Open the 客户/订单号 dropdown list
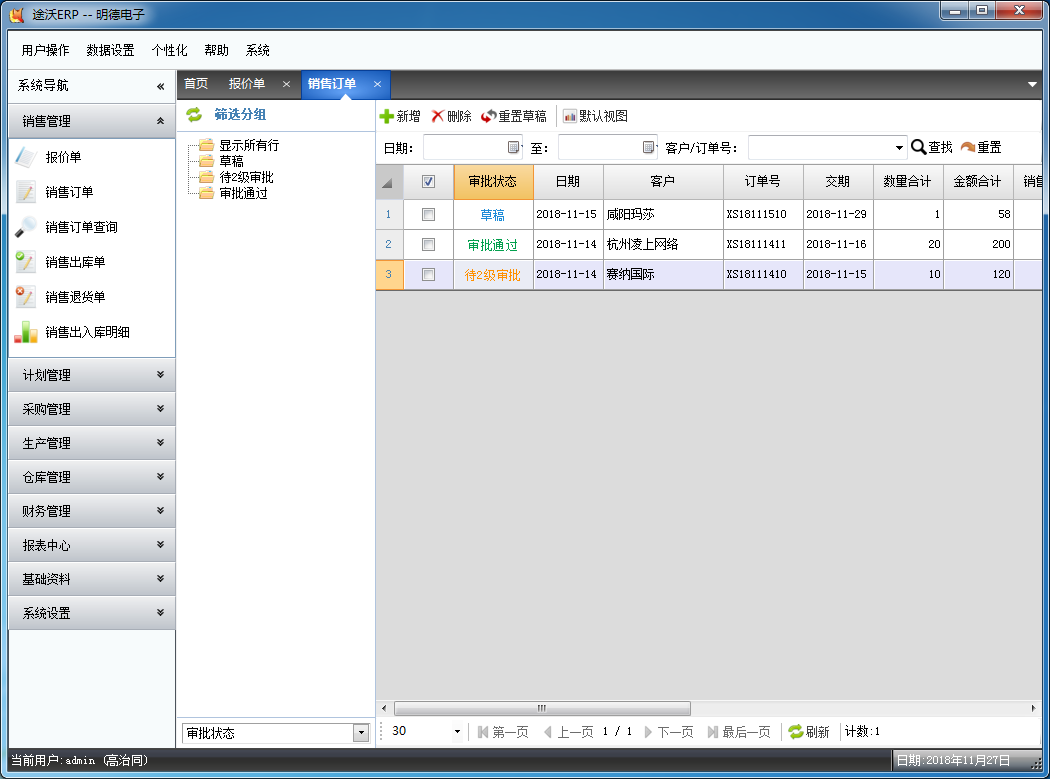This screenshot has width=1050, height=779. (x=898, y=148)
